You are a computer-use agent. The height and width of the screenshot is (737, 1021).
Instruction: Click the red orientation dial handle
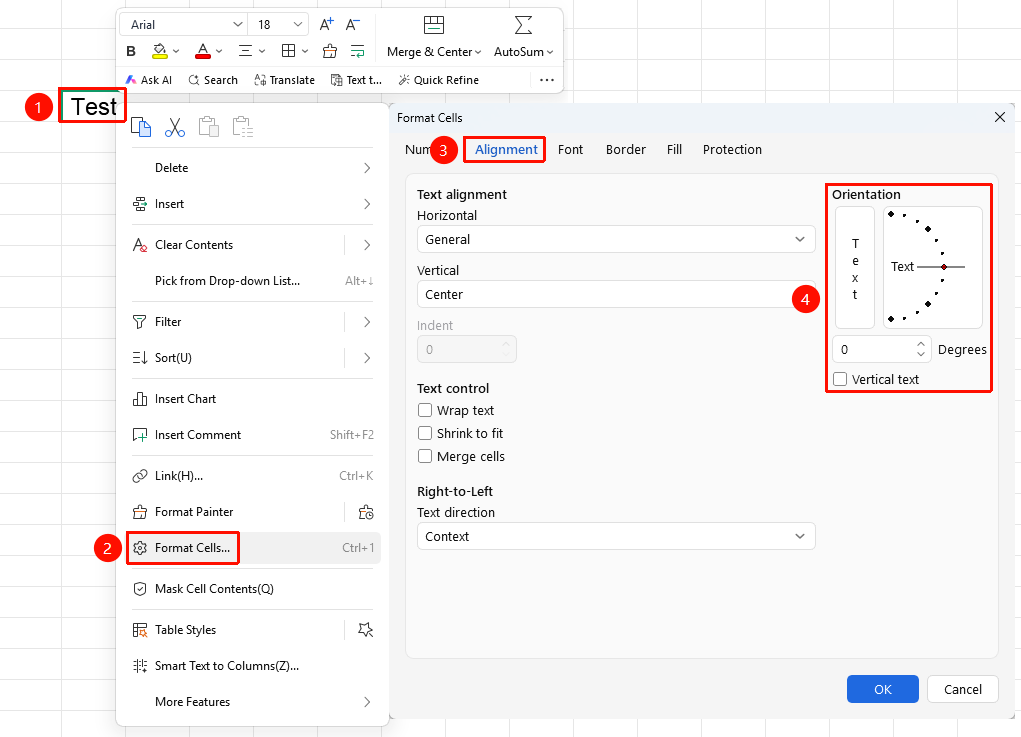[x=944, y=267]
